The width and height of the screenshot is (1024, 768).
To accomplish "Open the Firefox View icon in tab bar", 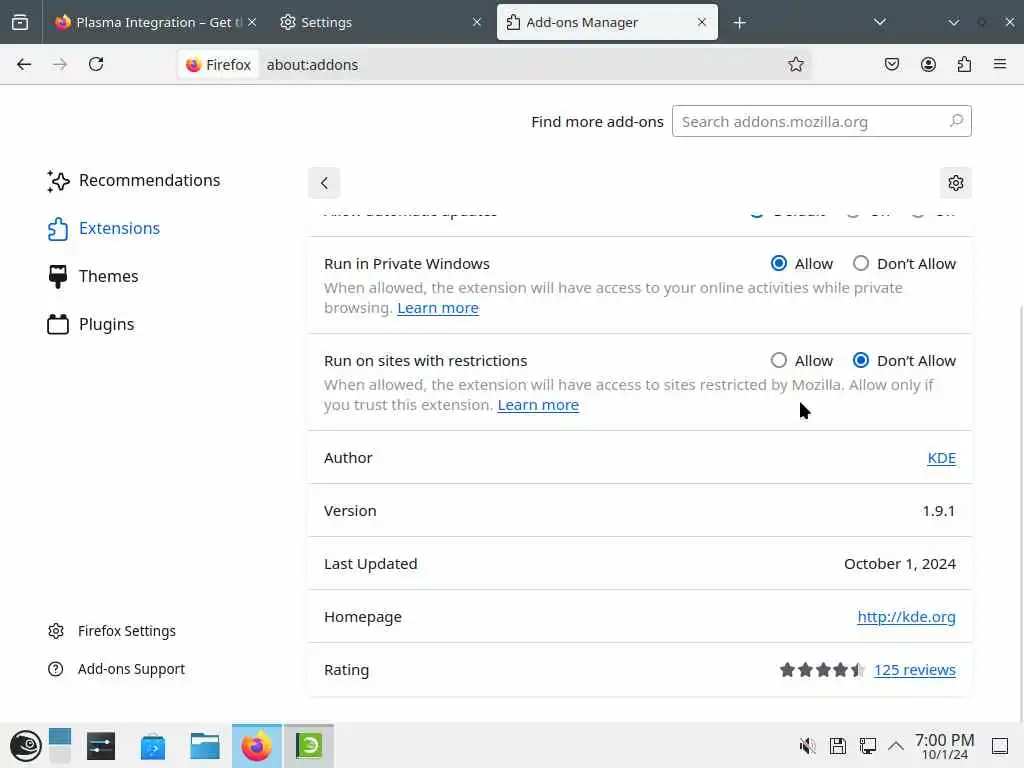I will tap(20, 22).
